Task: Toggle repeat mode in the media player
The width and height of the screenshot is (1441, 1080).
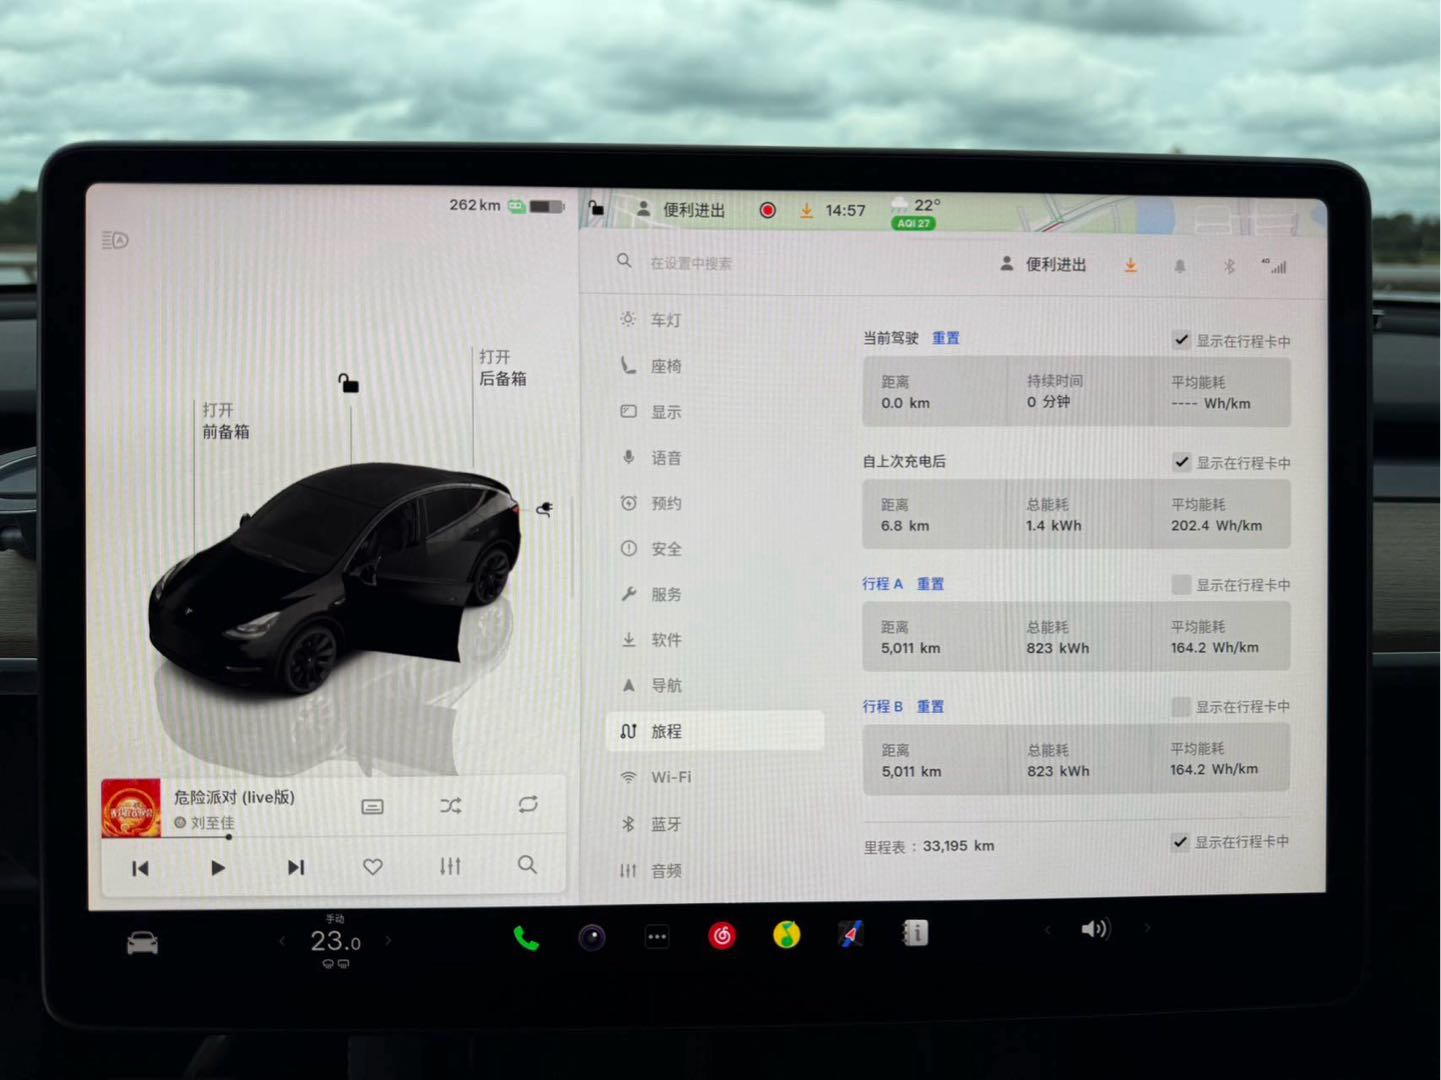Action: pyautogui.click(x=528, y=804)
